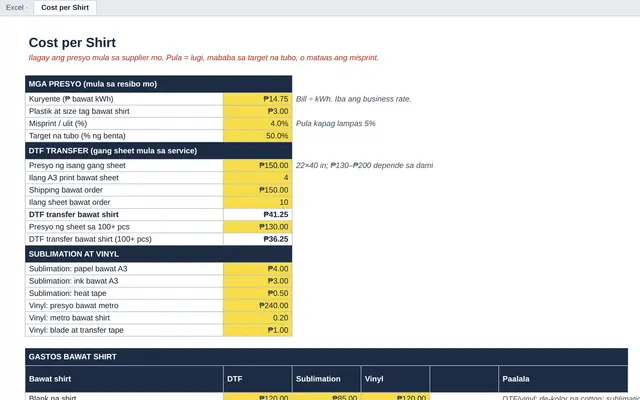This screenshot has width=640, height=400.
Task: Click the Vinyl column header
Action: click(x=395, y=379)
